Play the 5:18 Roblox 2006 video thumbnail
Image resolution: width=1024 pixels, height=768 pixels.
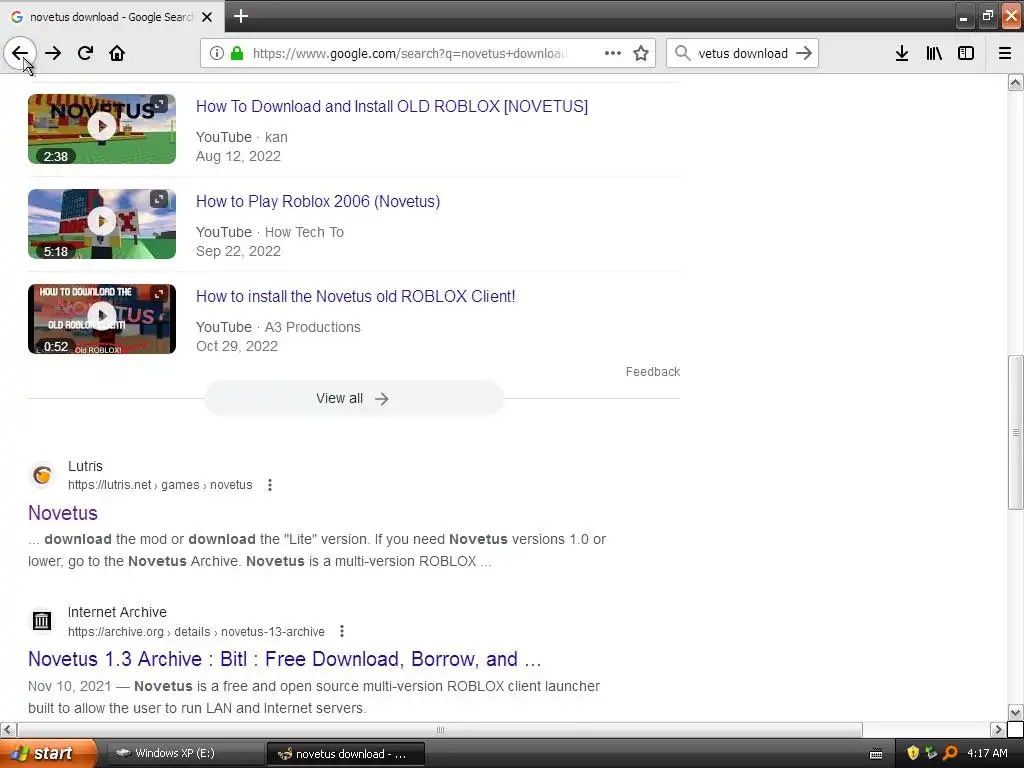[x=102, y=223]
